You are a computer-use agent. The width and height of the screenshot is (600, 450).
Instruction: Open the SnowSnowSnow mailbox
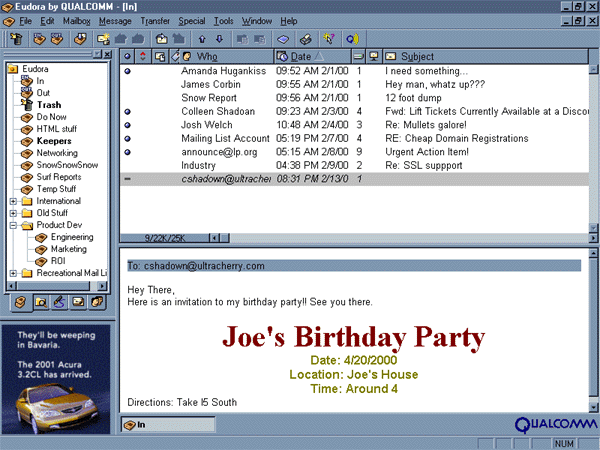[67, 165]
